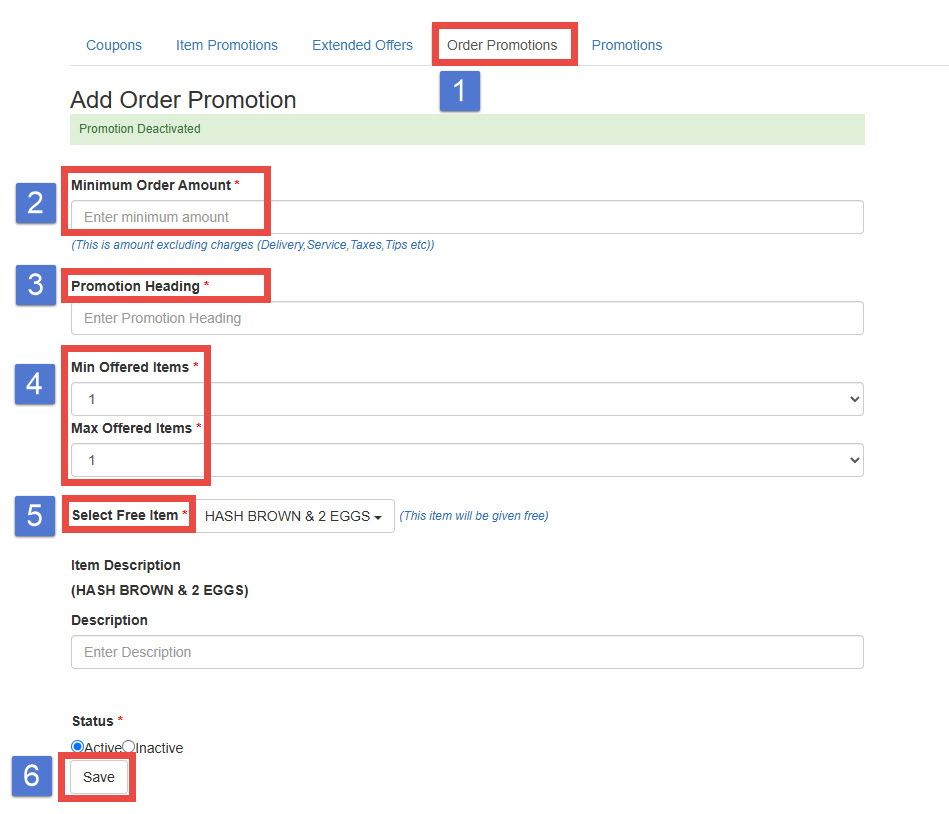This screenshot has height=814, width=949.
Task: Open the Promotions tab
Action: click(626, 45)
